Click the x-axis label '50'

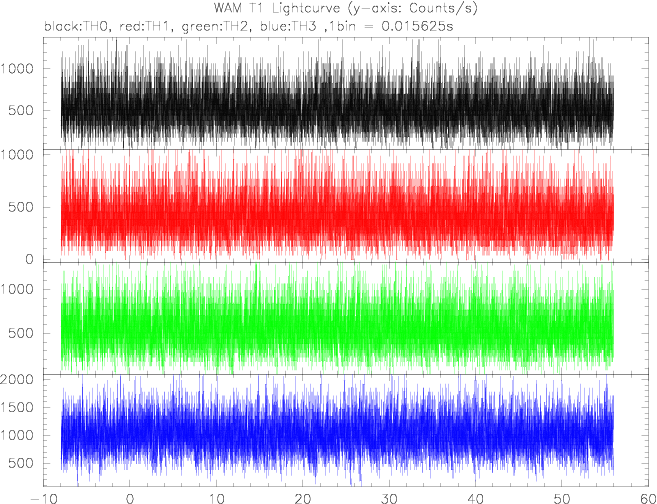[x=562, y=499]
